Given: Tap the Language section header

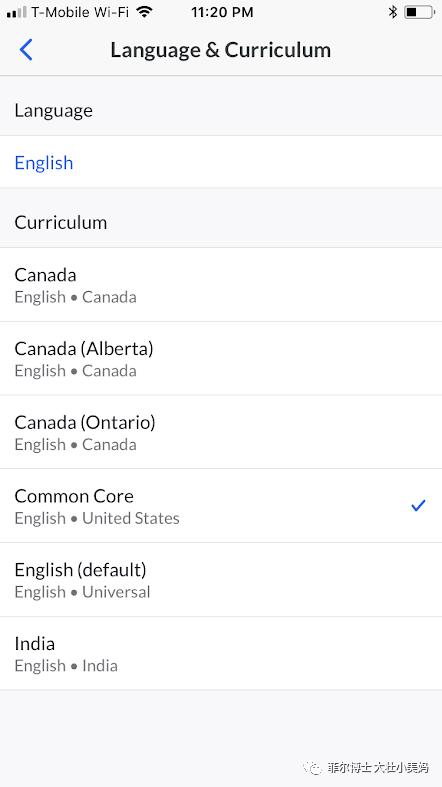Looking at the screenshot, I should (54, 110).
